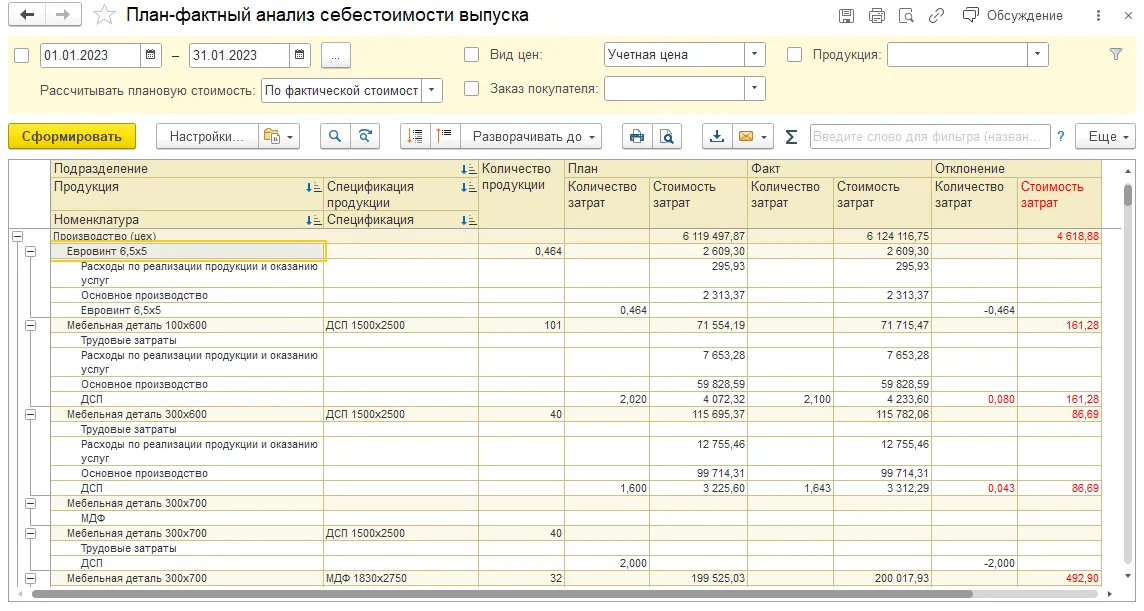1144x611 pixels.
Task: Add report to favorites with star icon
Action: point(104,15)
